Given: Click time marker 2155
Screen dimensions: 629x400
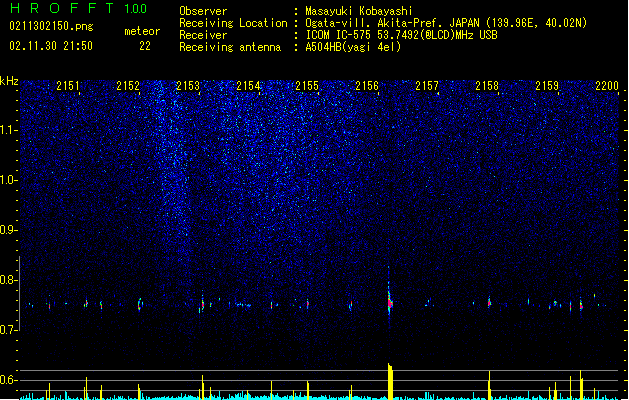Looking at the screenshot, I should [x=307, y=85].
